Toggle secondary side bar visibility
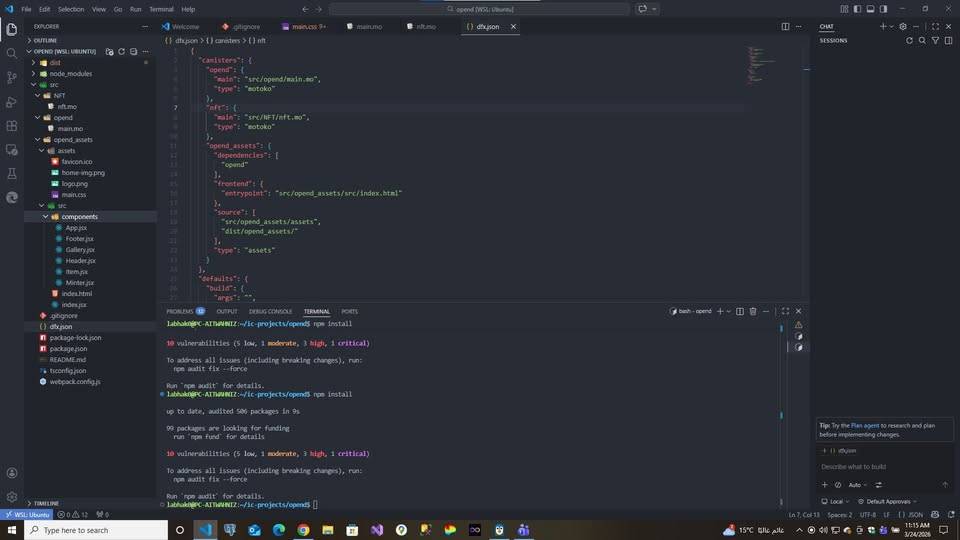Screen dimensions: 960x540 coord(882,9)
